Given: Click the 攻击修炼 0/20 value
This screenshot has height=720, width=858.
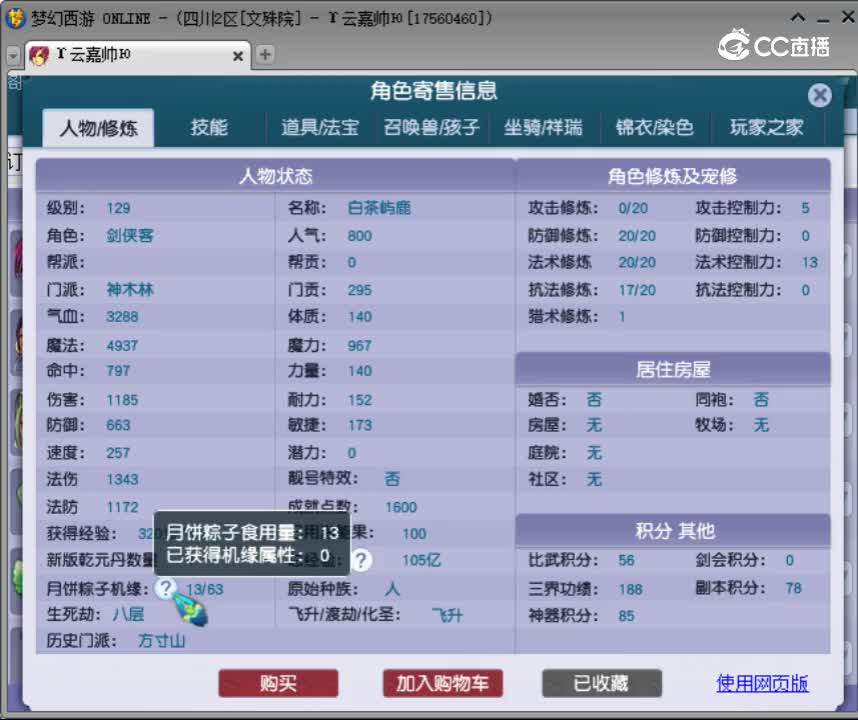Looking at the screenshot, I should [633, 208].
